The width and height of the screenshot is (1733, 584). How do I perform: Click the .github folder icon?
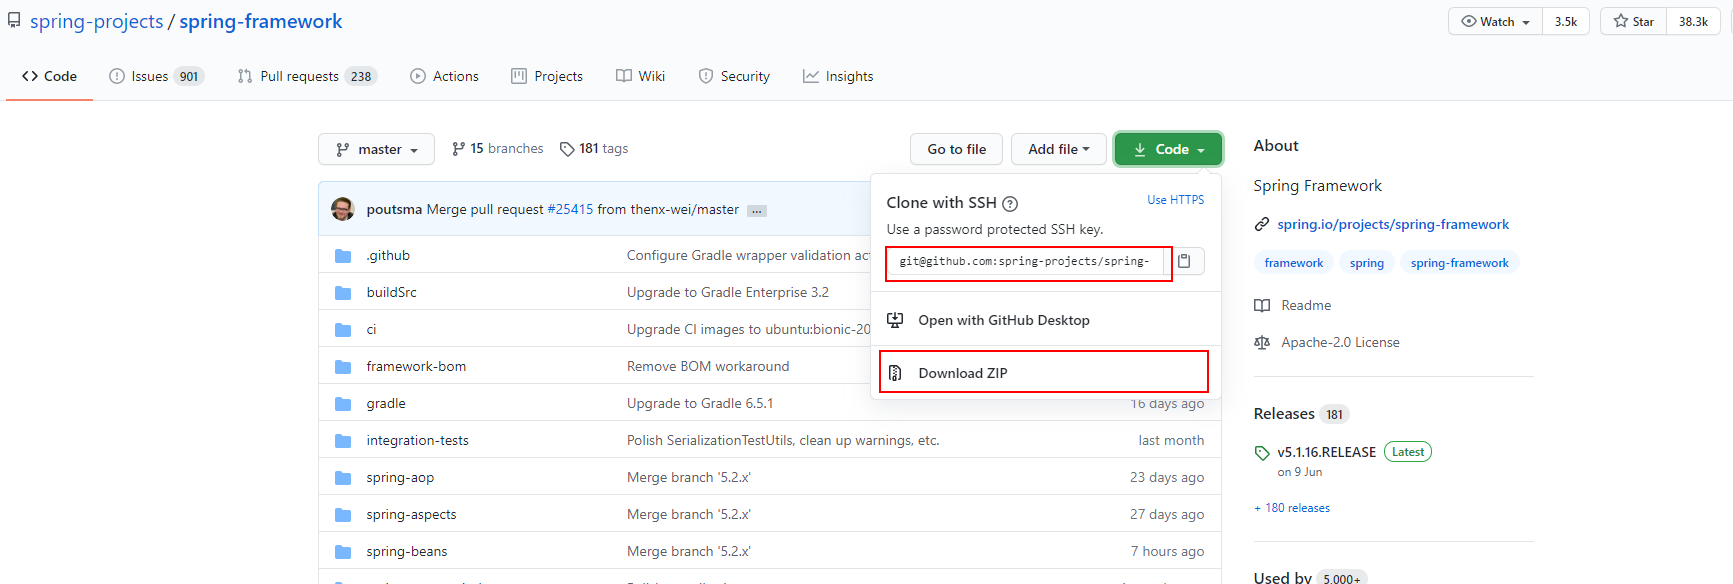tap(343, 256)
